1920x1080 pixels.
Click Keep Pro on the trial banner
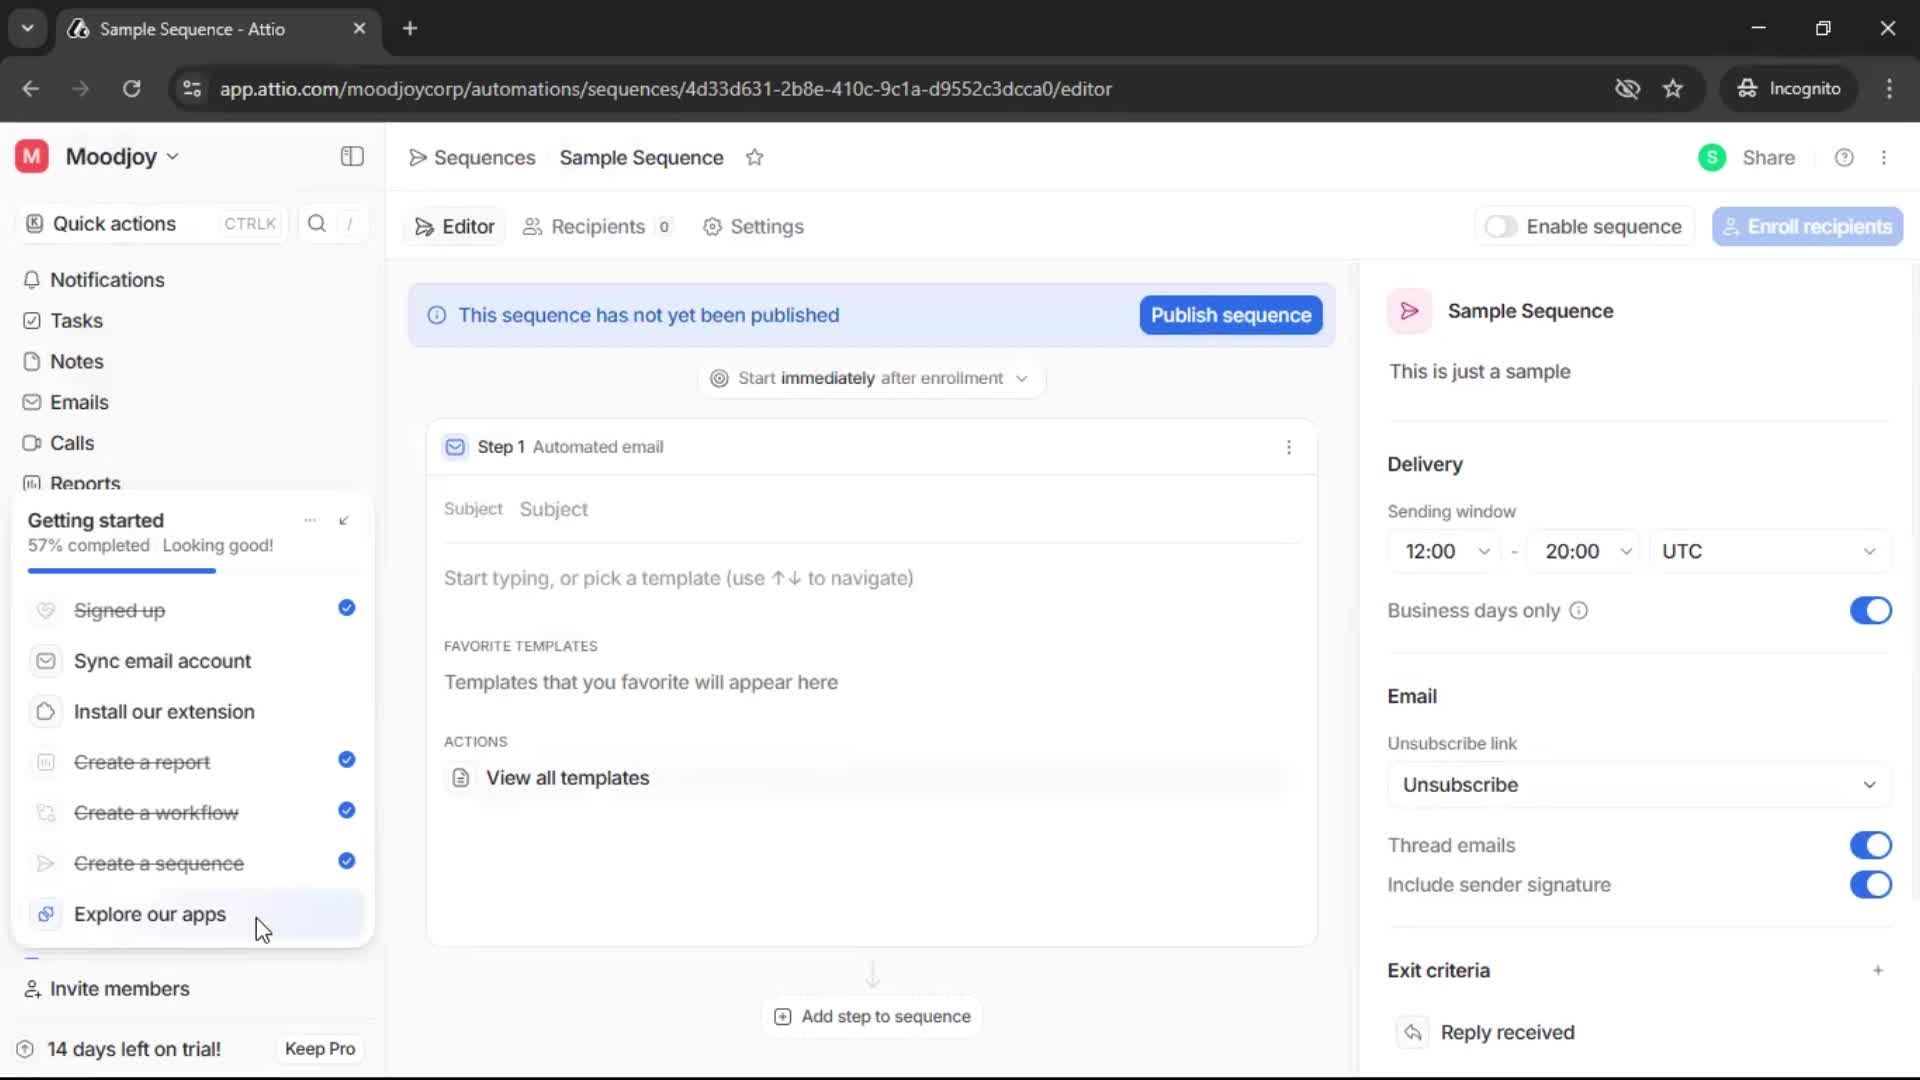(x=319, y=1048)
